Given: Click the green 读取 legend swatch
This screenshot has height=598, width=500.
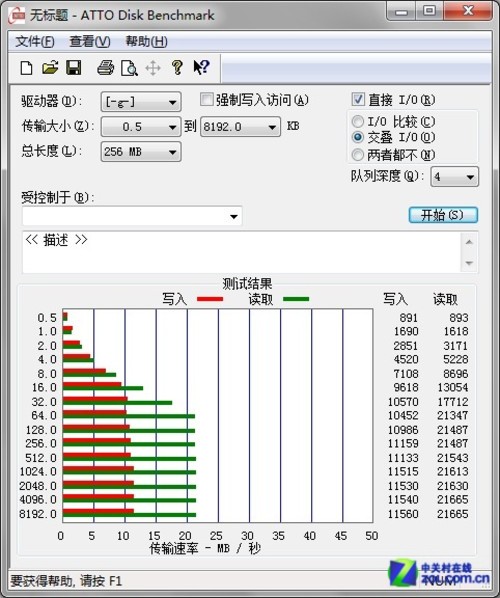Looking at the screenshot, I should pos(296,299).
